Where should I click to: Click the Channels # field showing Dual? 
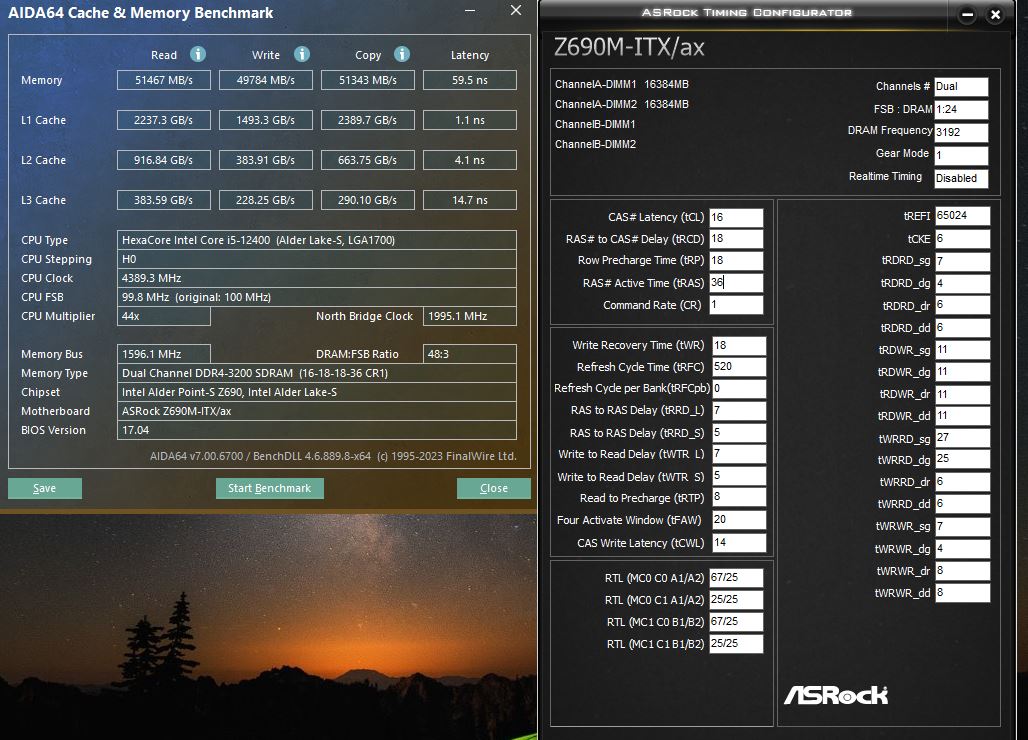961,87
